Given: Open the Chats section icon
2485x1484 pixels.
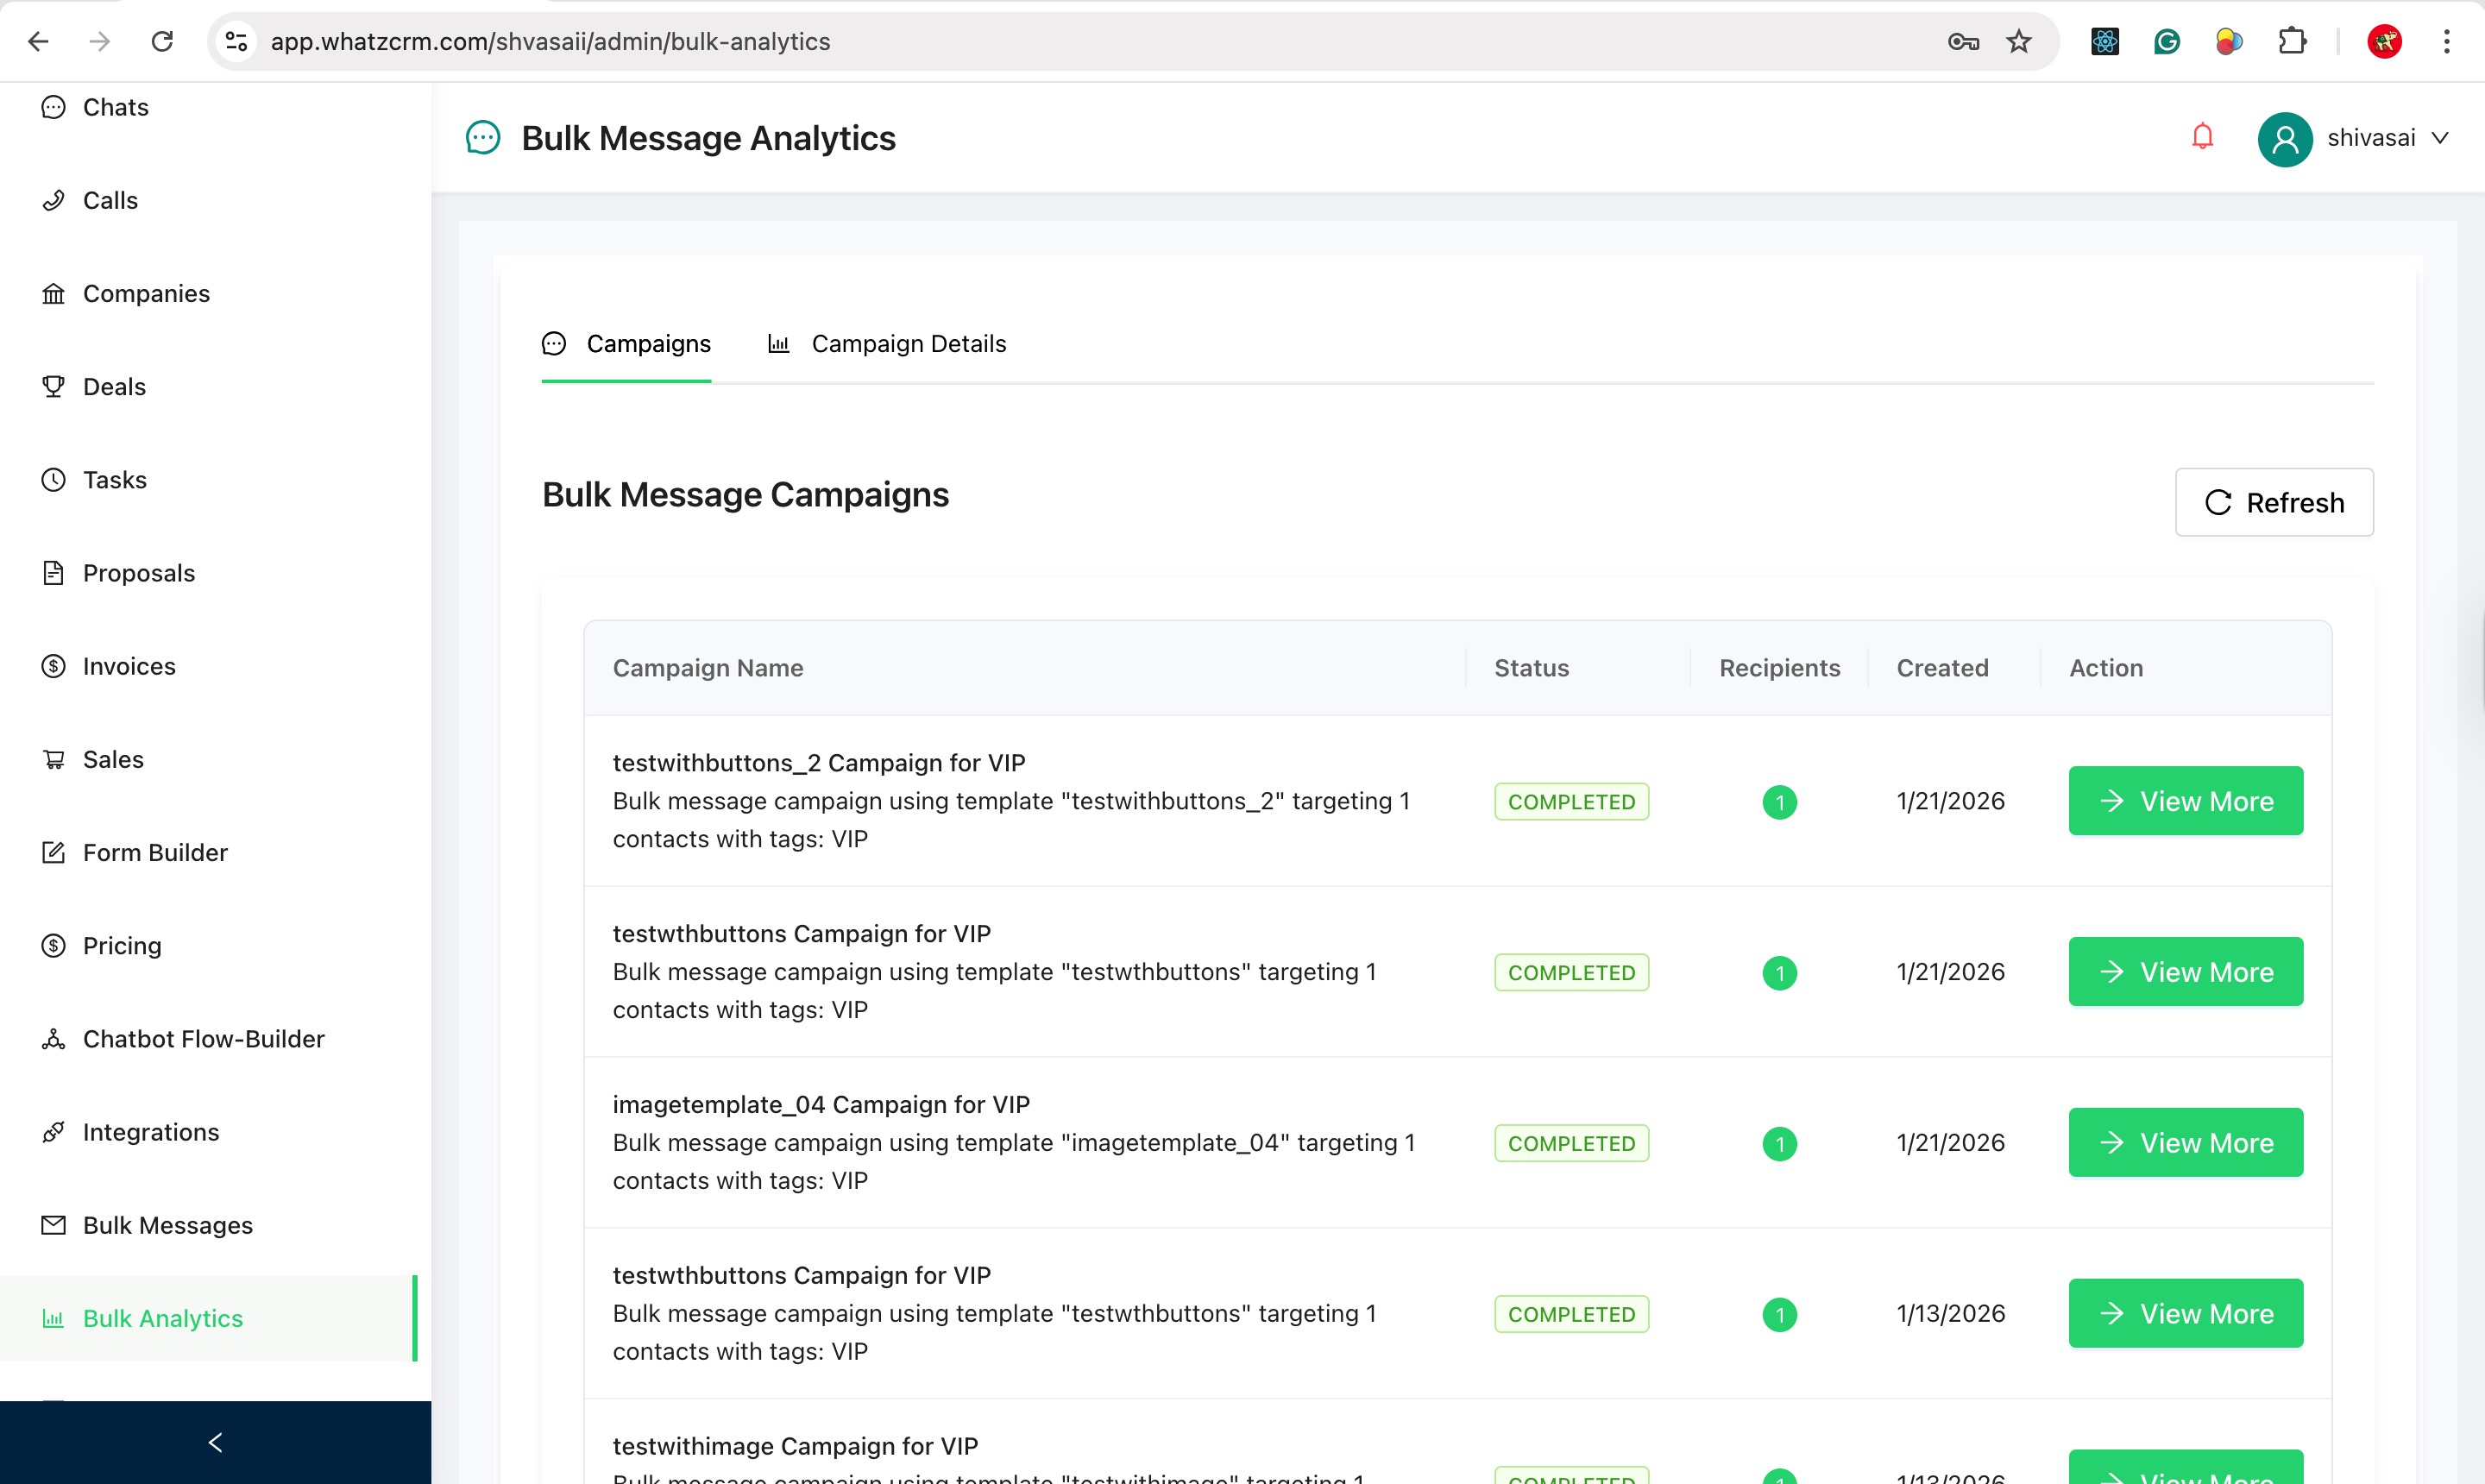Looking at the screenshot, I should 53,107.
